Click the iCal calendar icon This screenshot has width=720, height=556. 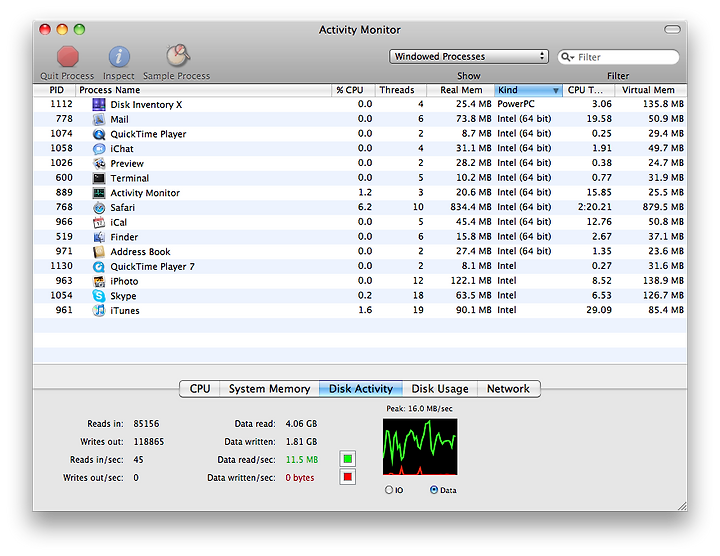tap(99, 222)
